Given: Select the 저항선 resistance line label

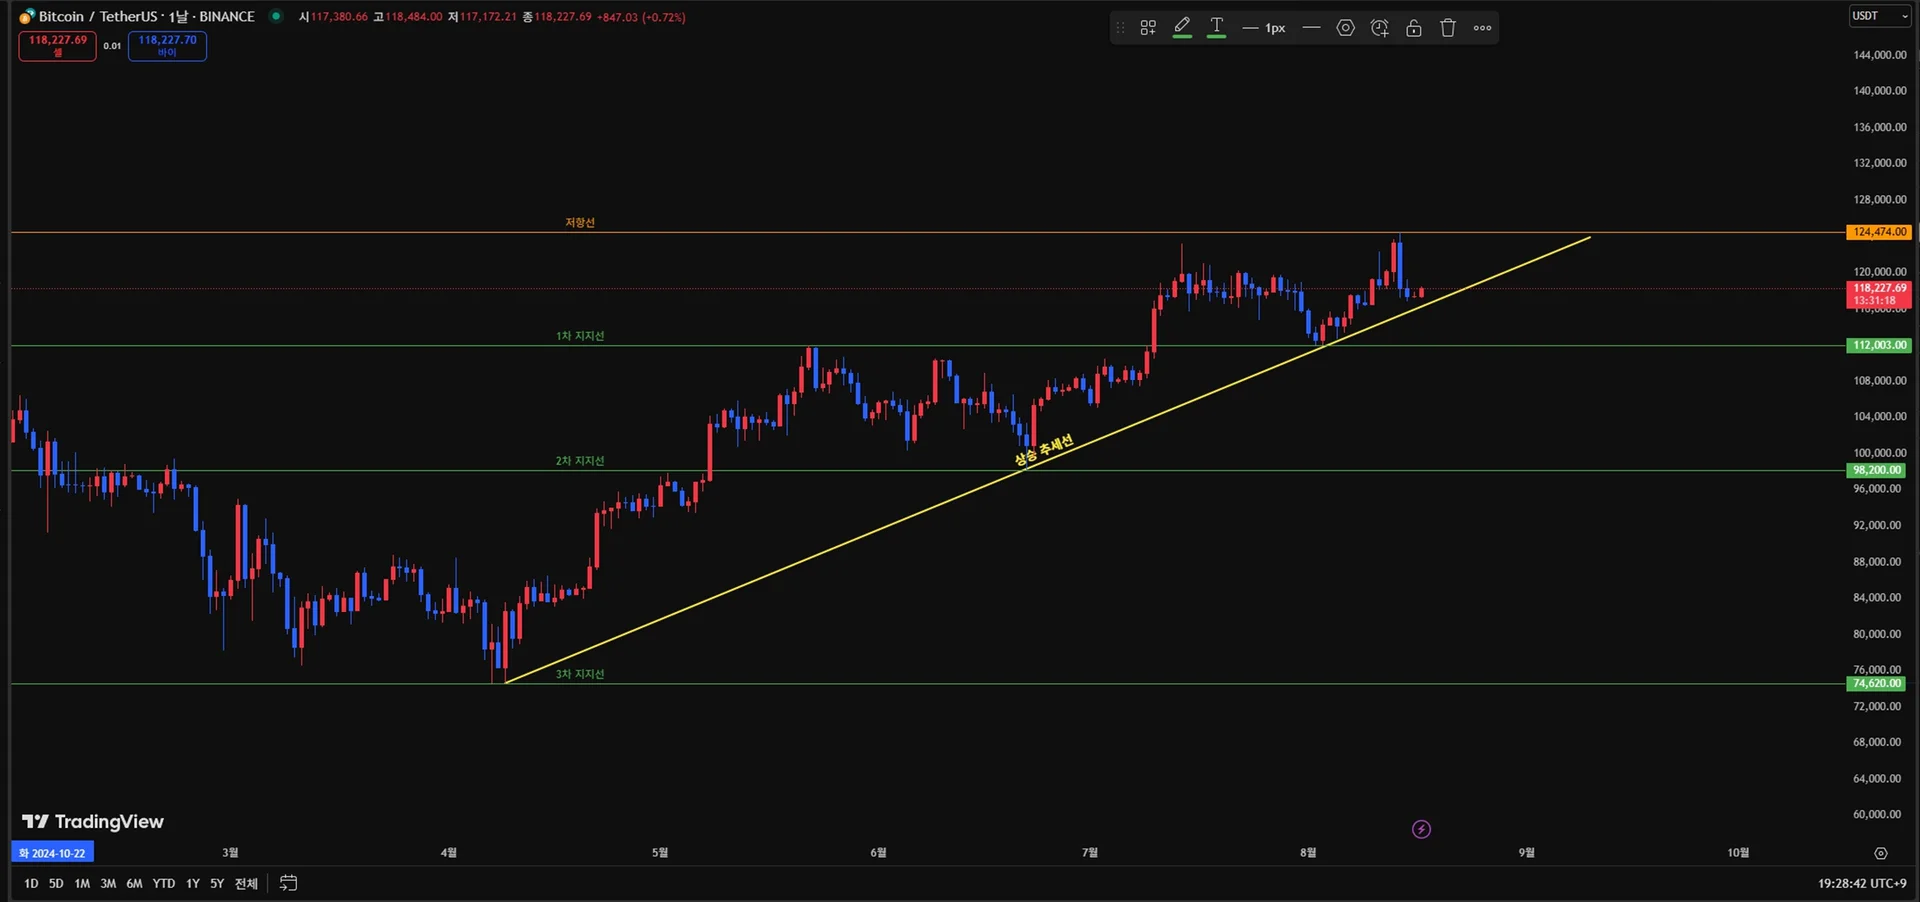Looking at the screenshot, I should tap(580, 222).
